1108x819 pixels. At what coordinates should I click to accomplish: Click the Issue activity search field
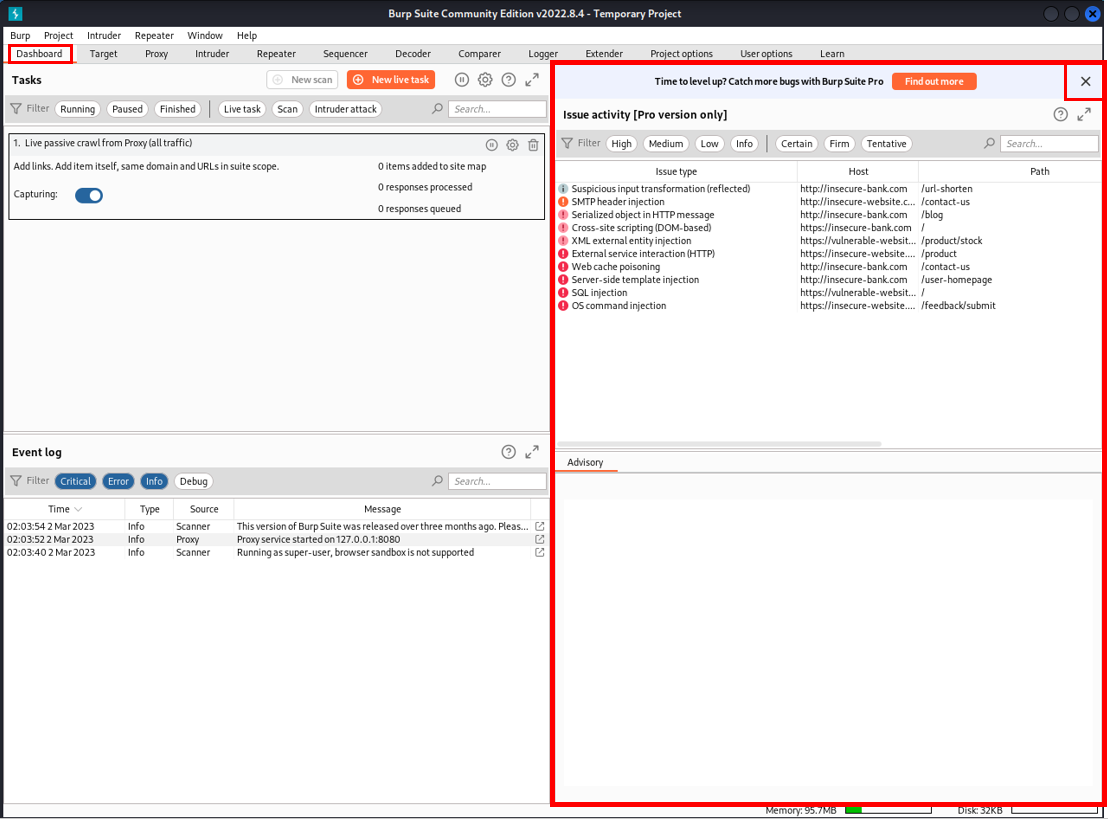pos(1049,143)
